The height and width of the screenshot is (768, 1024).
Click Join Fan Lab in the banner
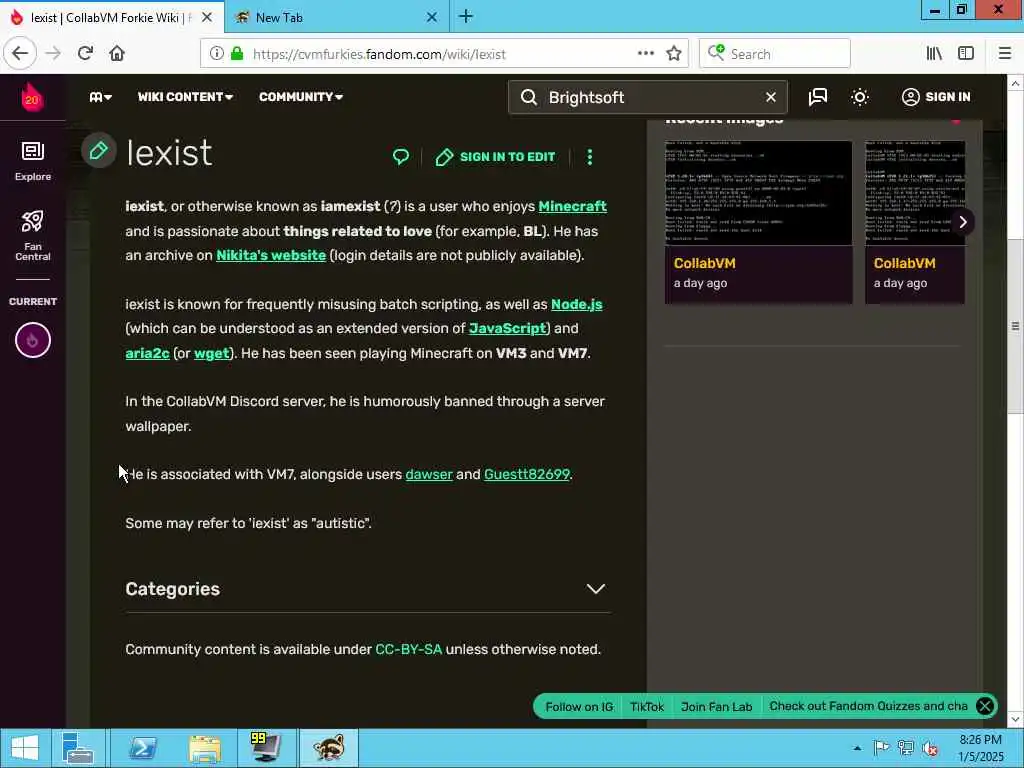(716, 707)
